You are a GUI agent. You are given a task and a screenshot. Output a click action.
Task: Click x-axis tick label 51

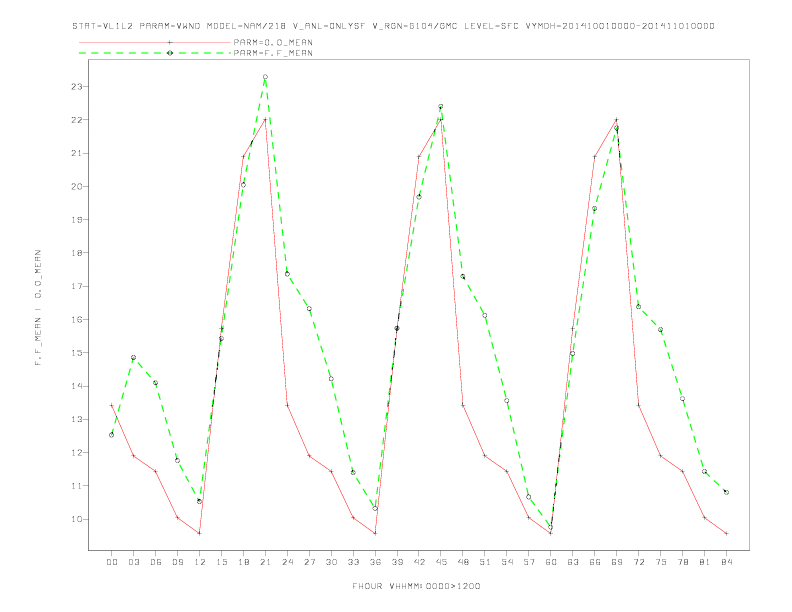(485, 562)
